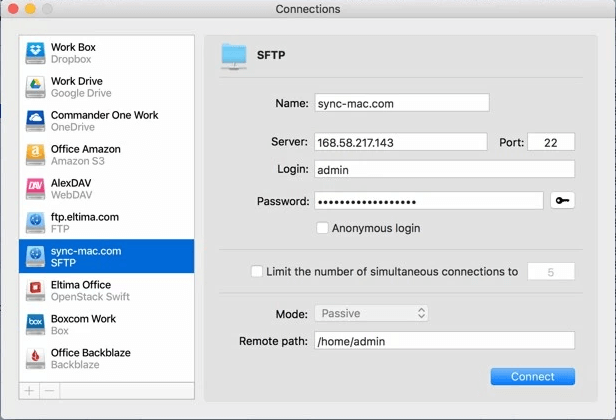Click the Connect button
The height and width of the screenshot is (420, 616).
[533, 376]
